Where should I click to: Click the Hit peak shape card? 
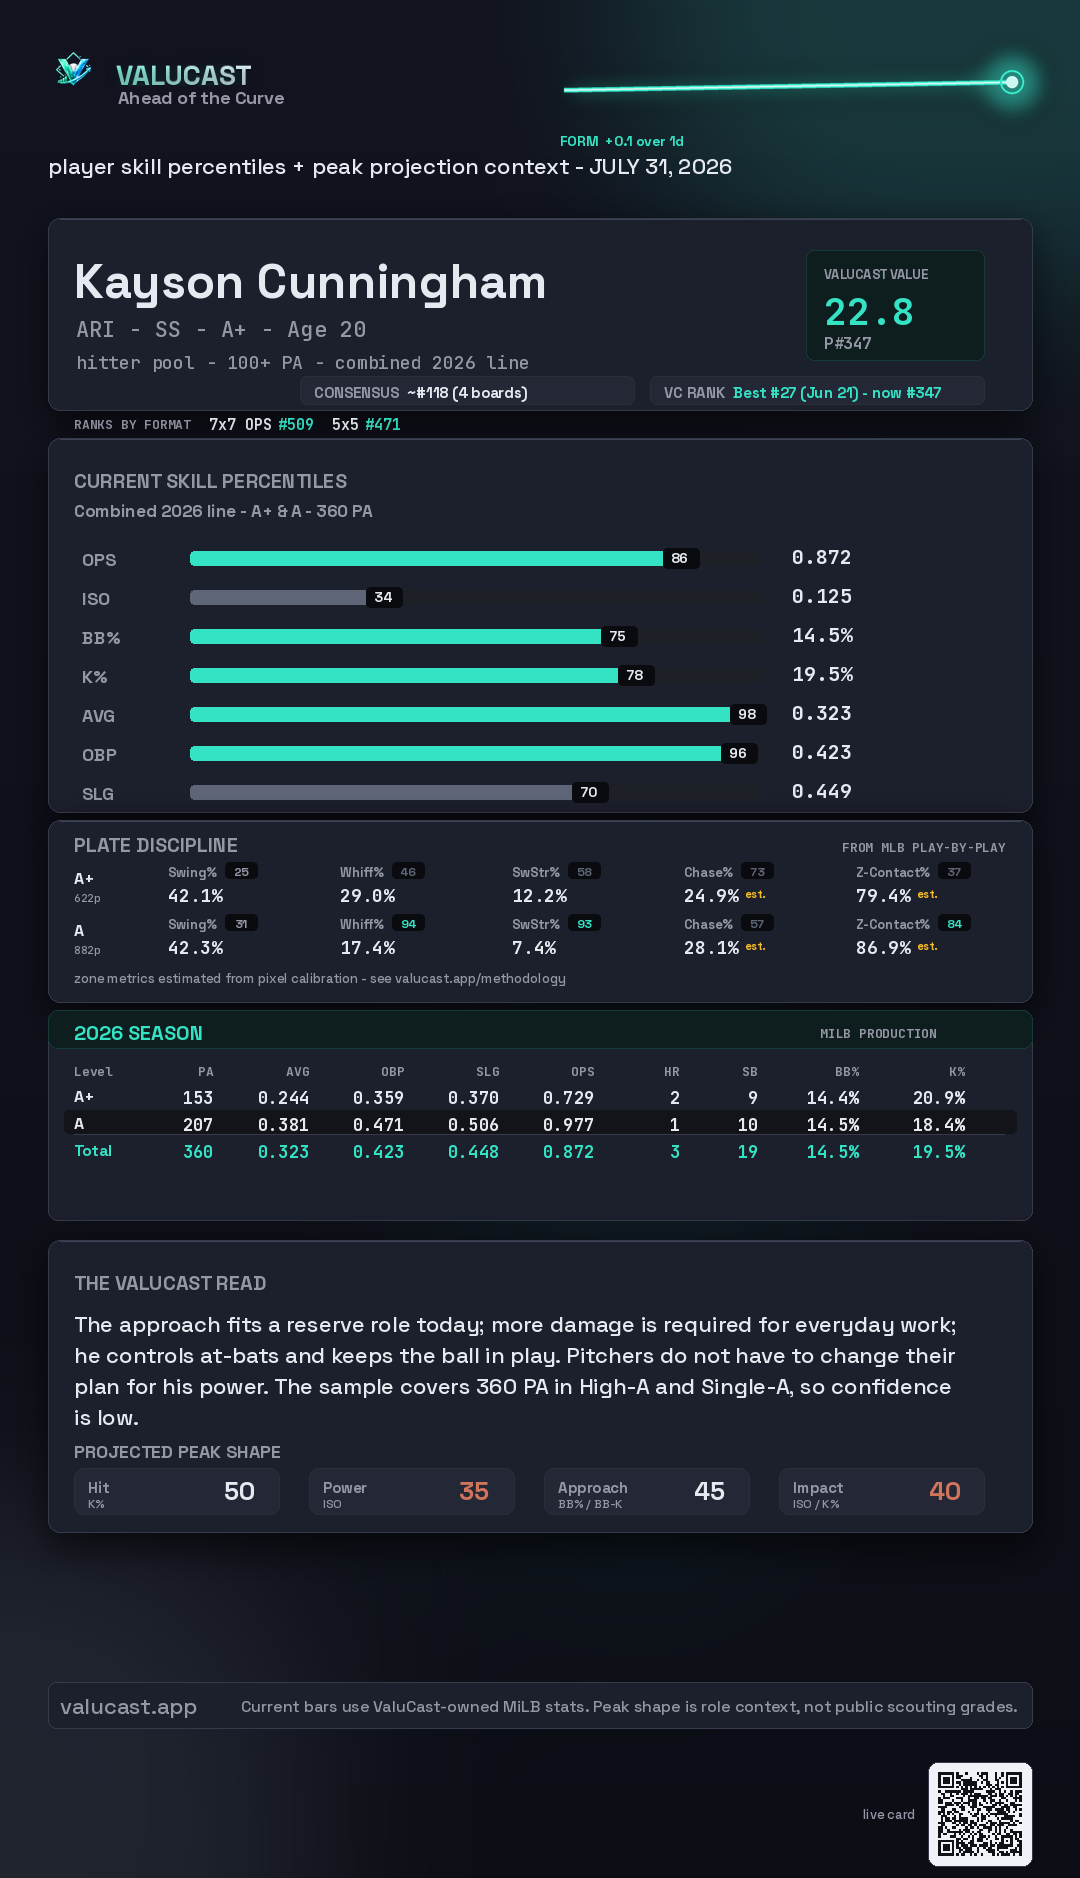177,1491
